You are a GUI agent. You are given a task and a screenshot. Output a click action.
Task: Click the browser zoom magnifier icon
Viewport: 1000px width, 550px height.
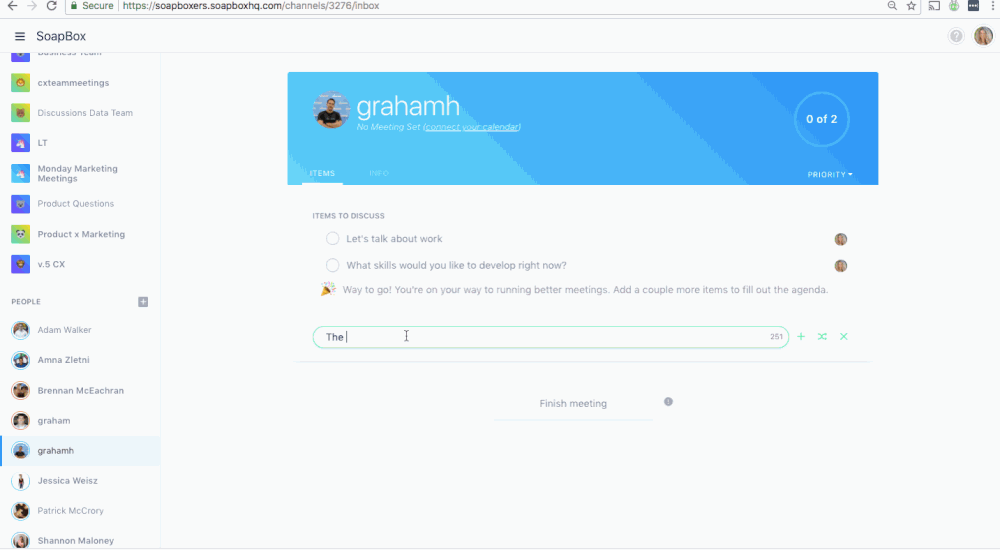pos(892,6)
